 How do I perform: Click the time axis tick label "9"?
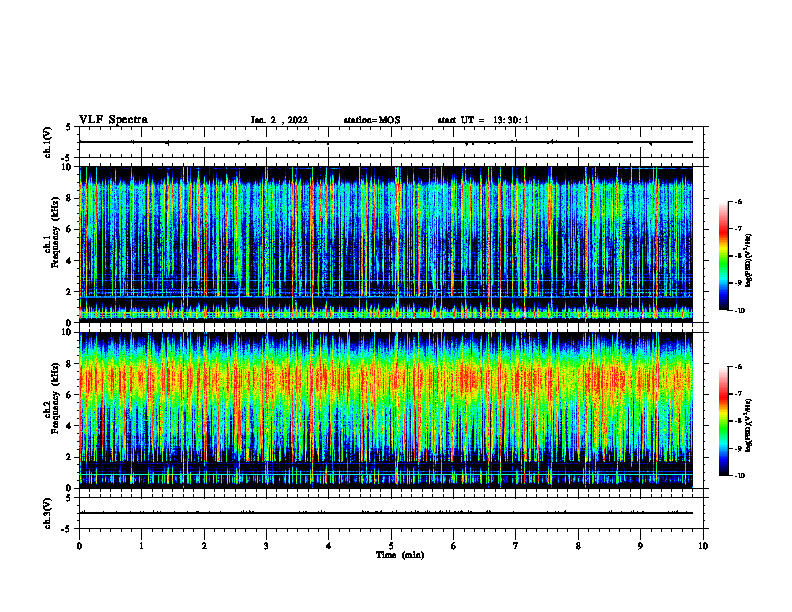coord(640,546)
